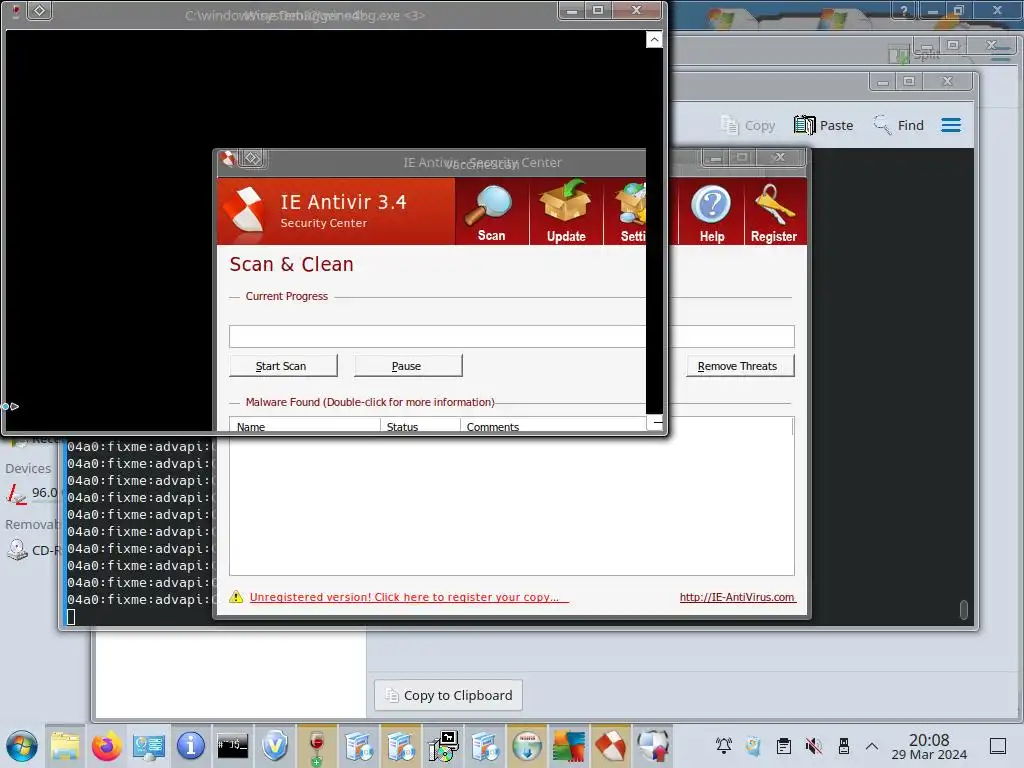Launch Firefox from the taskbar
Viewport: 1024px width, 768px height.
point(106,746)
